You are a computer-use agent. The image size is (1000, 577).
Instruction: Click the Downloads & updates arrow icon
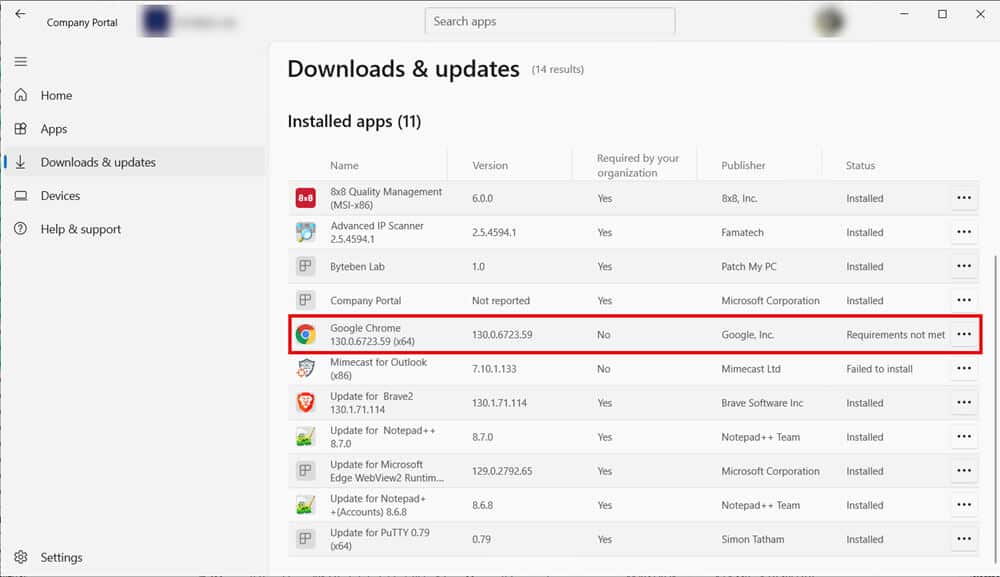coord(20,162)
